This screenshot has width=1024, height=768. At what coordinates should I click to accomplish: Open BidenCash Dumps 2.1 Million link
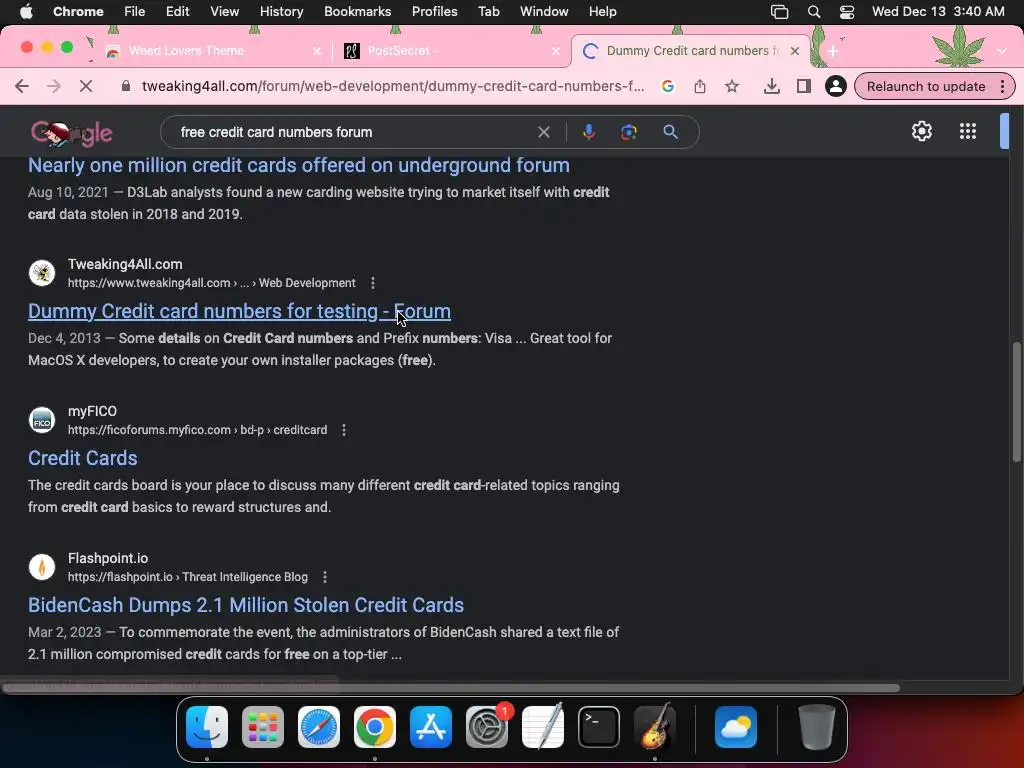coord(246,605)
